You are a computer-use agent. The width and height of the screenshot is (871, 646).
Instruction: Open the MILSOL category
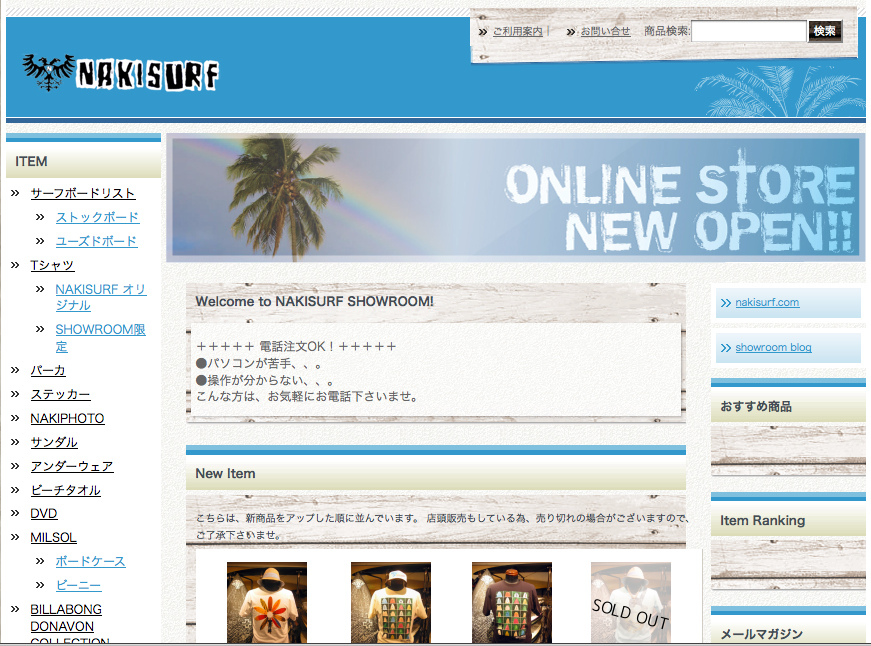(53, 538)
